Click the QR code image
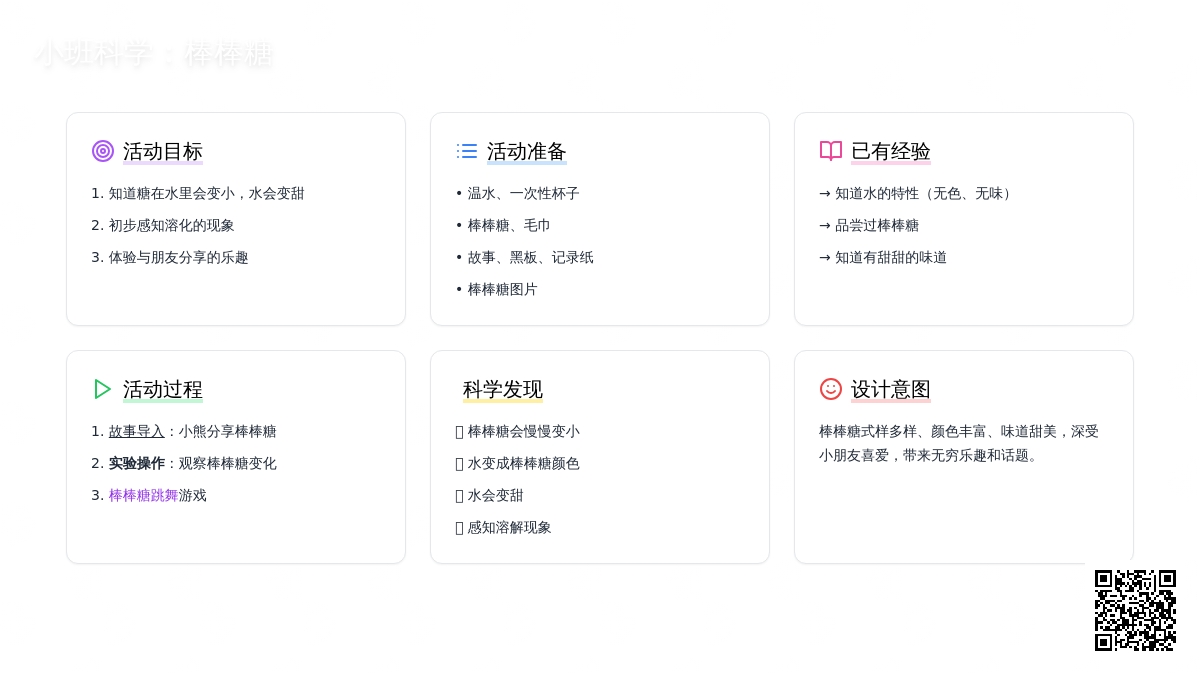The height and width of the screenshot is (675, 1200). 1135,610
